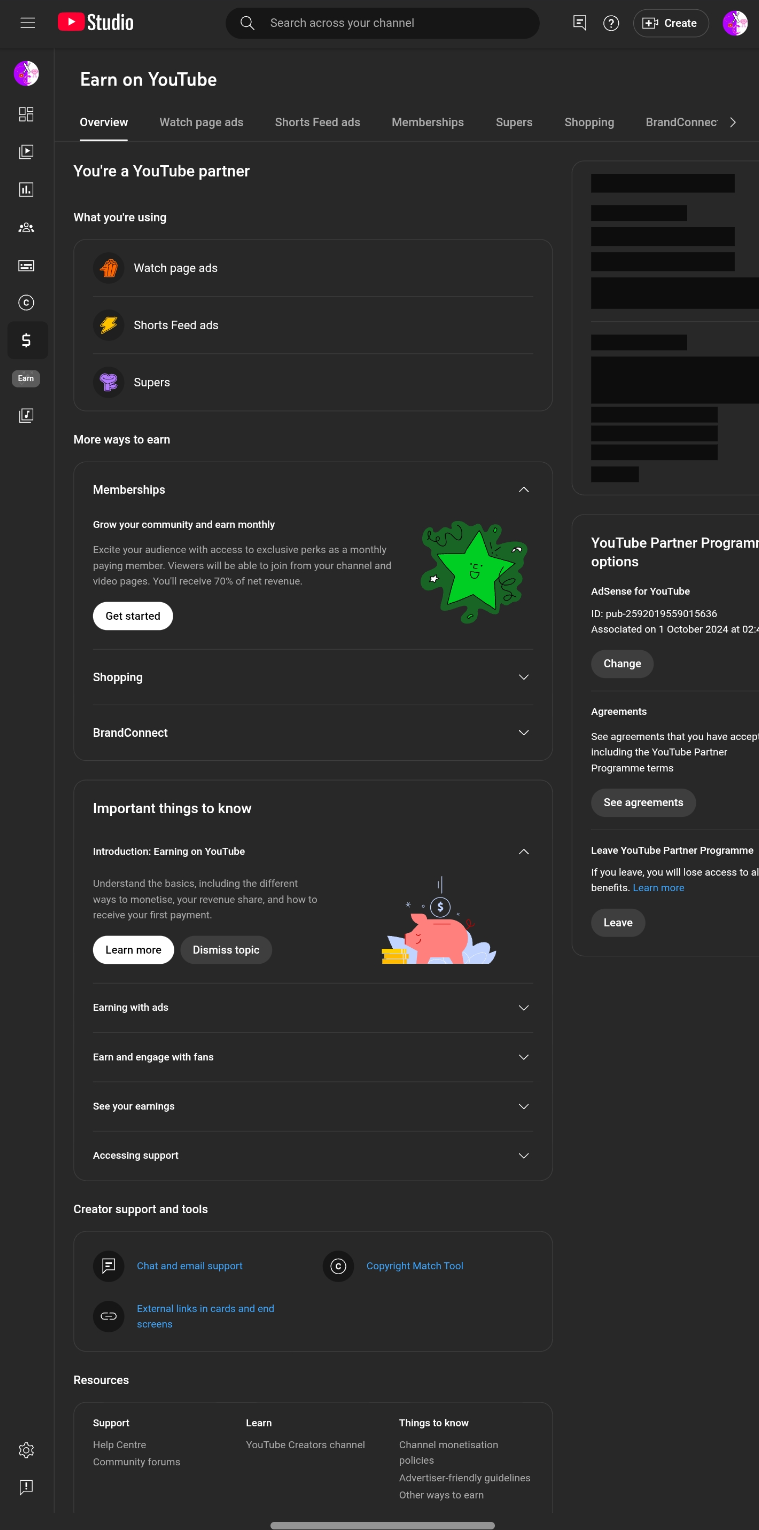Viewport: 759px width, 1530px height.
Task: Click the account avatar in top right
Action: [x=735, y=23]
